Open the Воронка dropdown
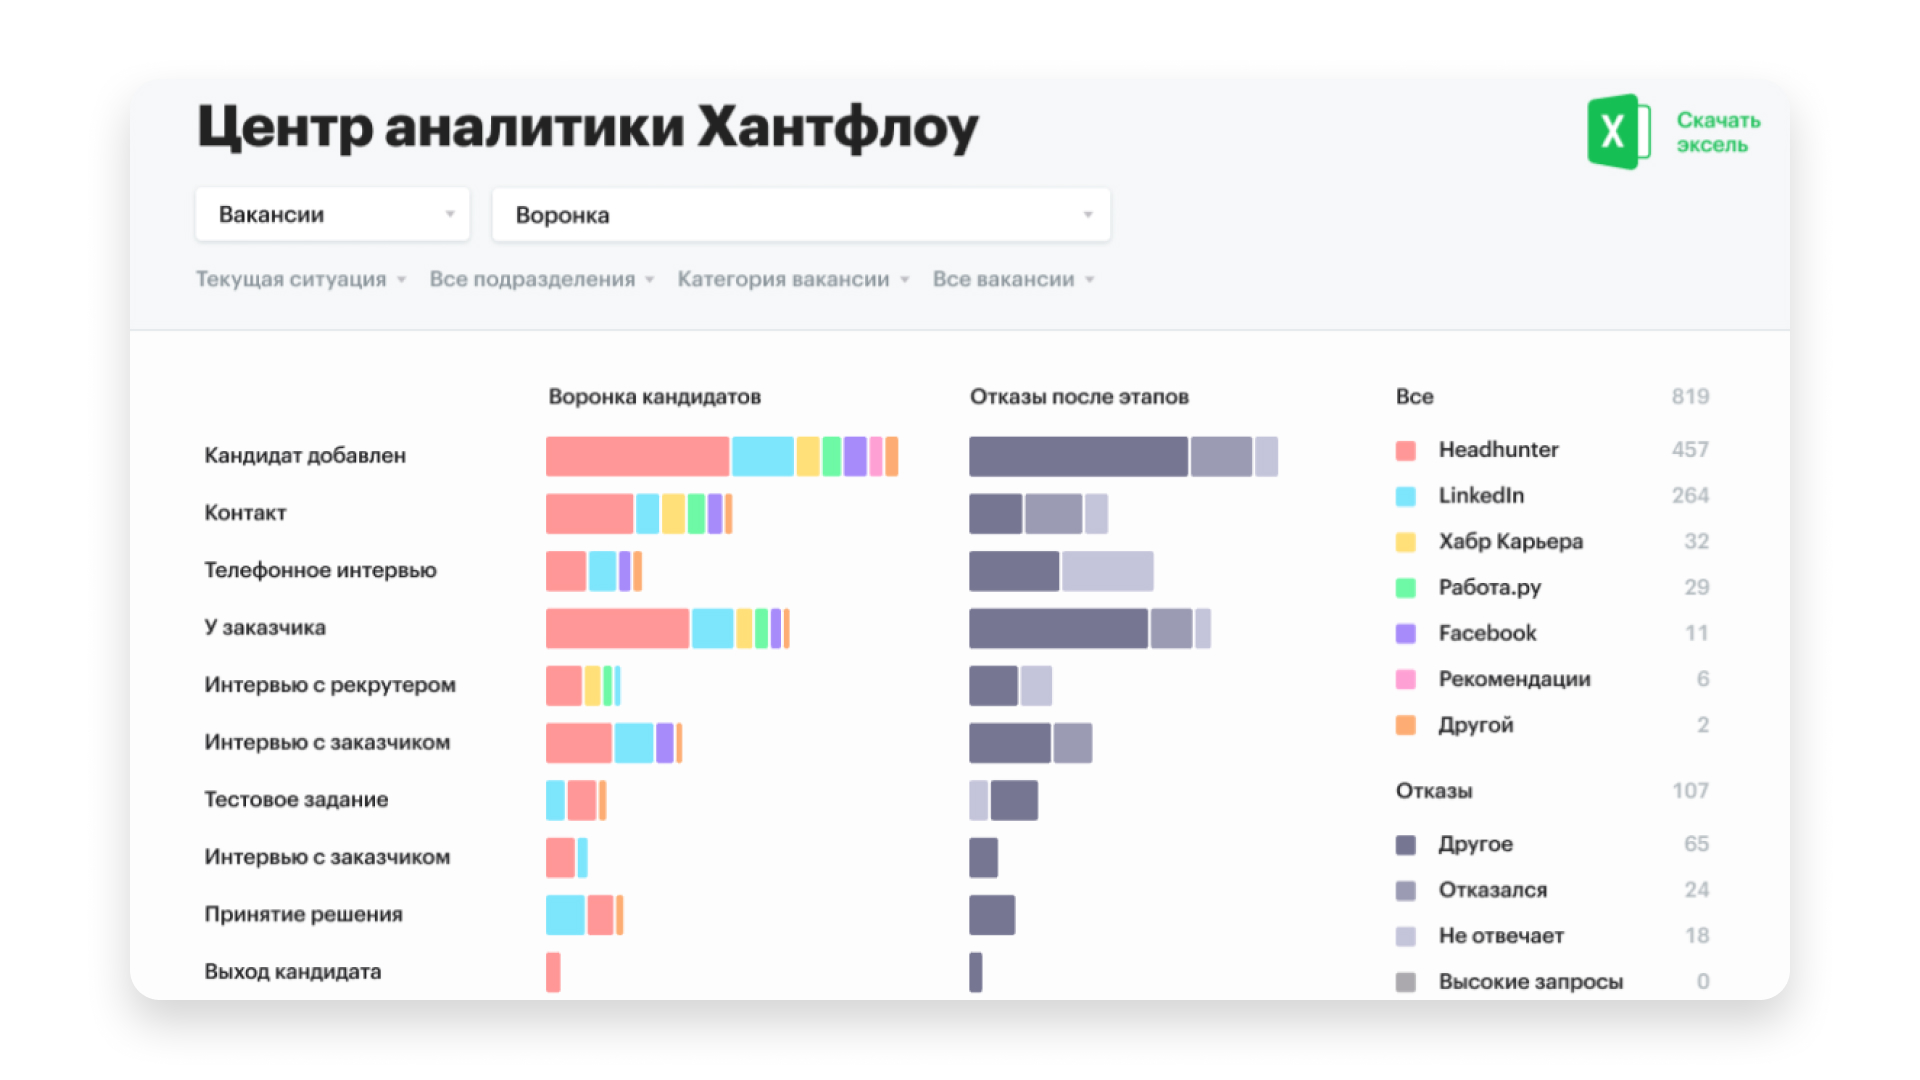The width and height of the screenshot is (1920, 1080). tap(800, 215)
